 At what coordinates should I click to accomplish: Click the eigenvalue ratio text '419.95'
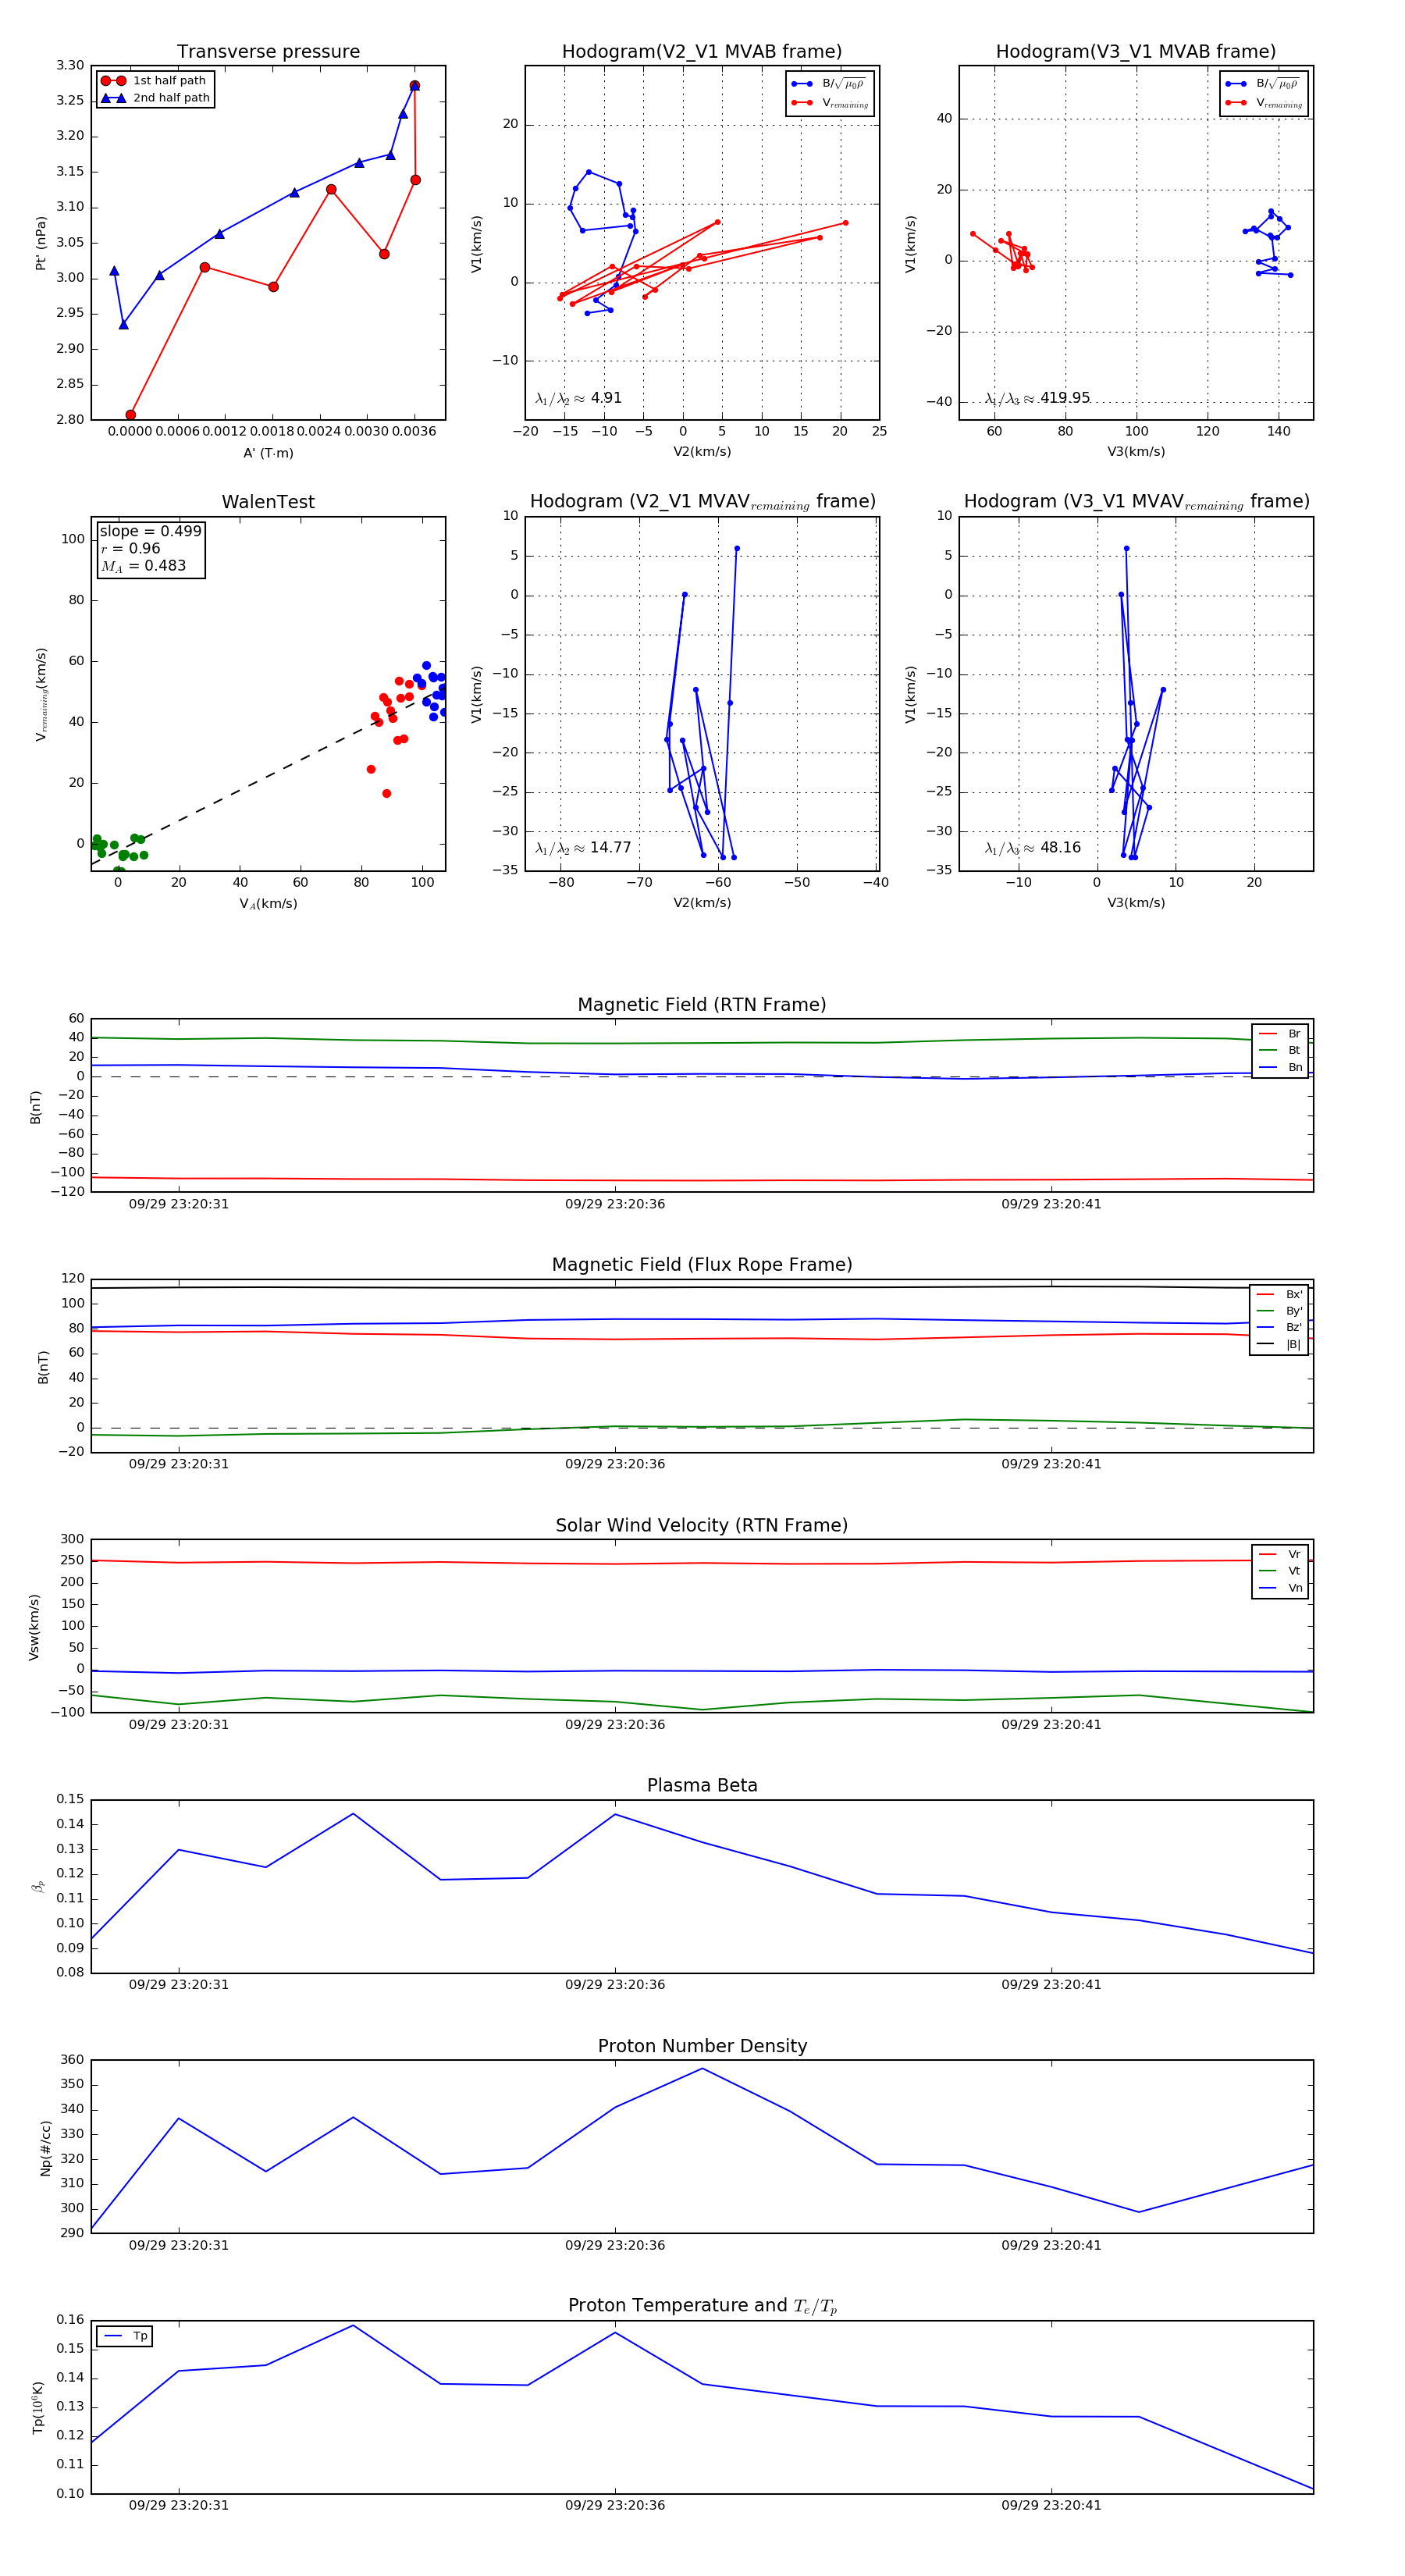(1065, 398)
